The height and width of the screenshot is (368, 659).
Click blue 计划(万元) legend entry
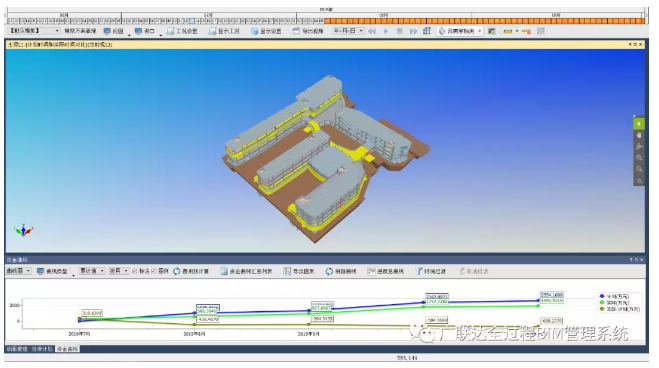614,296
